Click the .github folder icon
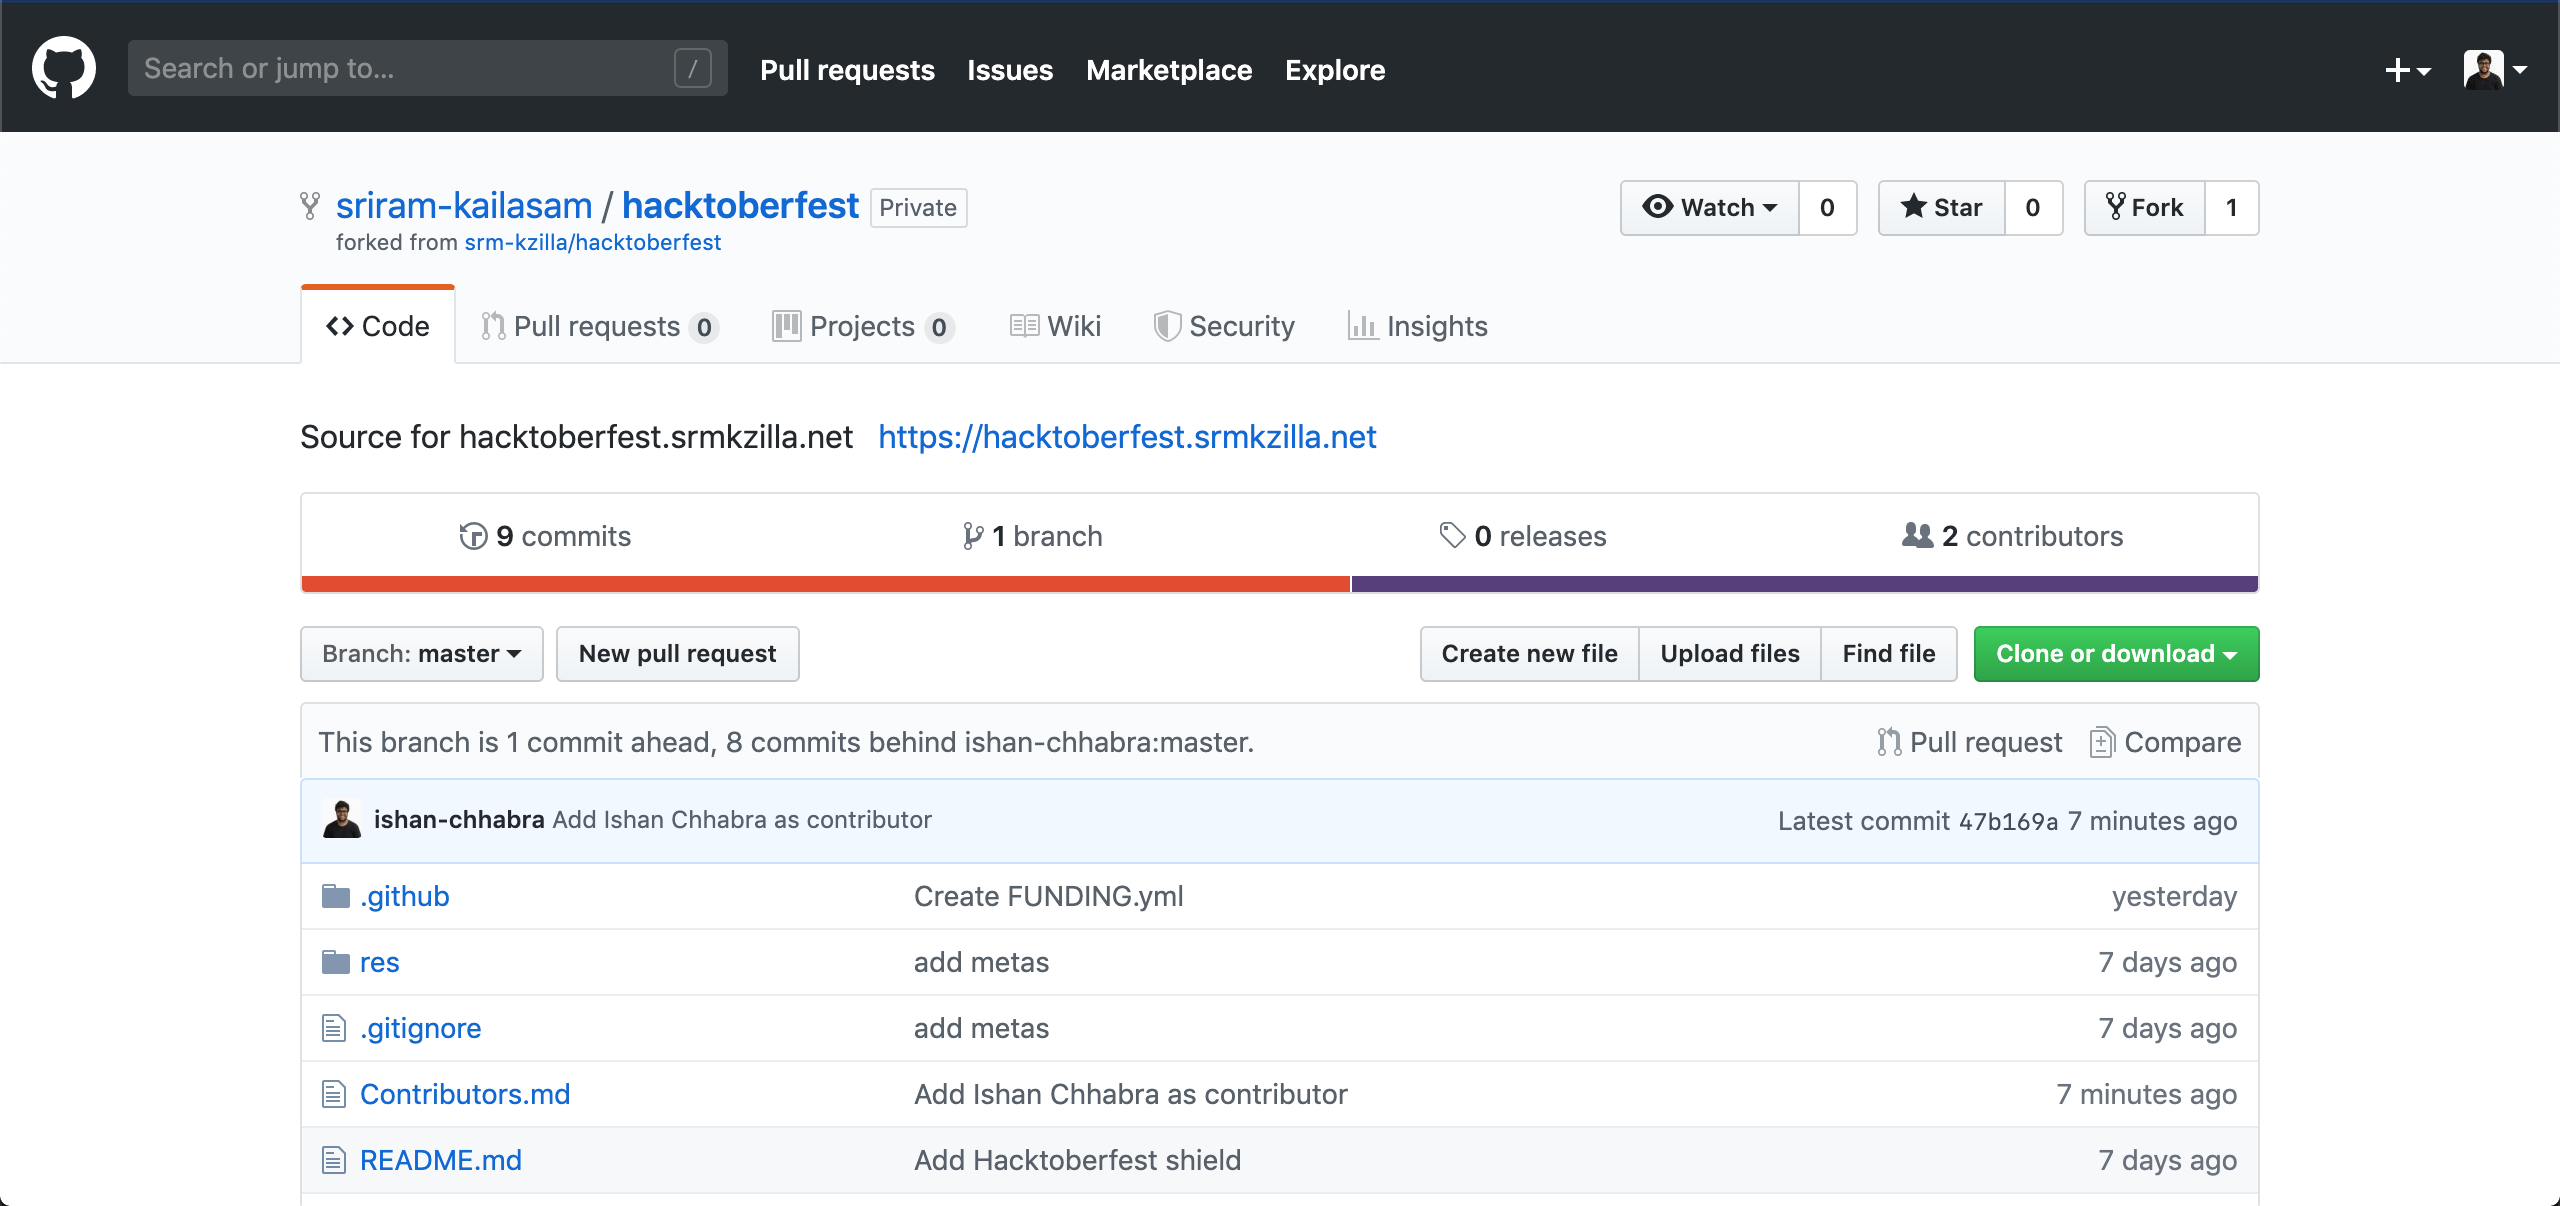Image resolution: width=2560 pixels, height=1206 pixels. tap(335, 896)
